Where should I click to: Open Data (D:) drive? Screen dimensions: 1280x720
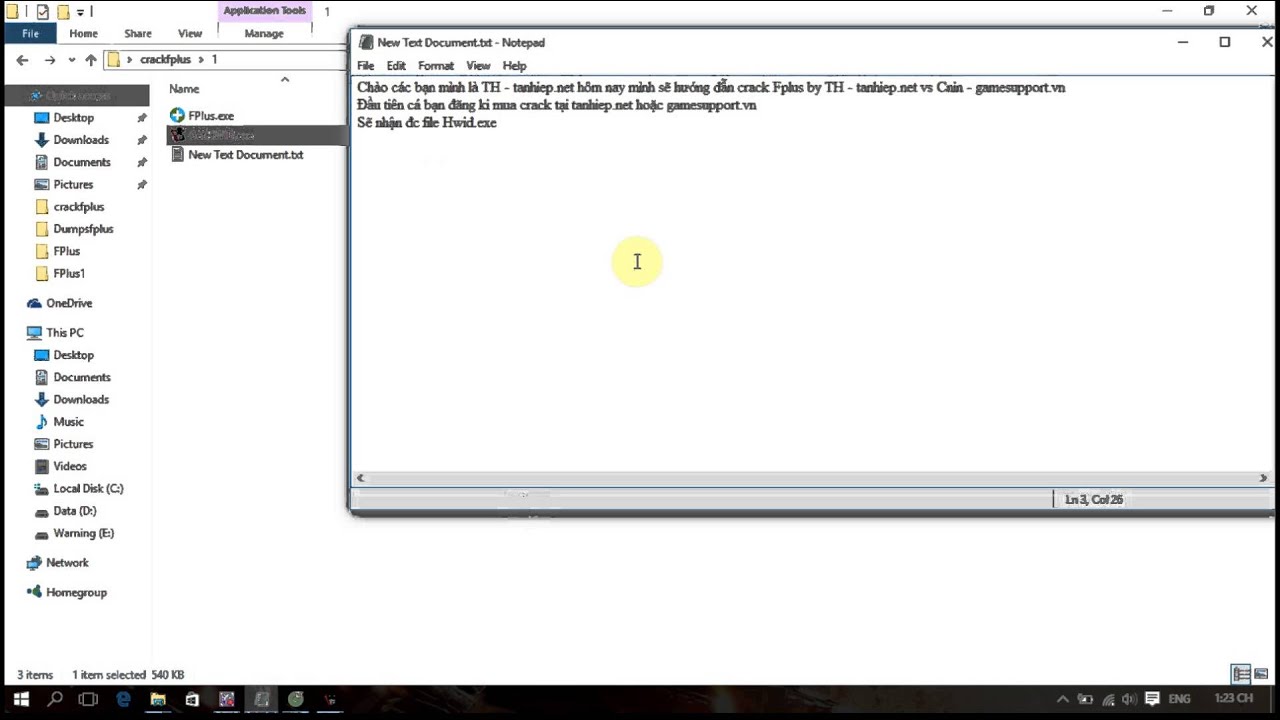click(x=75, y=511)
